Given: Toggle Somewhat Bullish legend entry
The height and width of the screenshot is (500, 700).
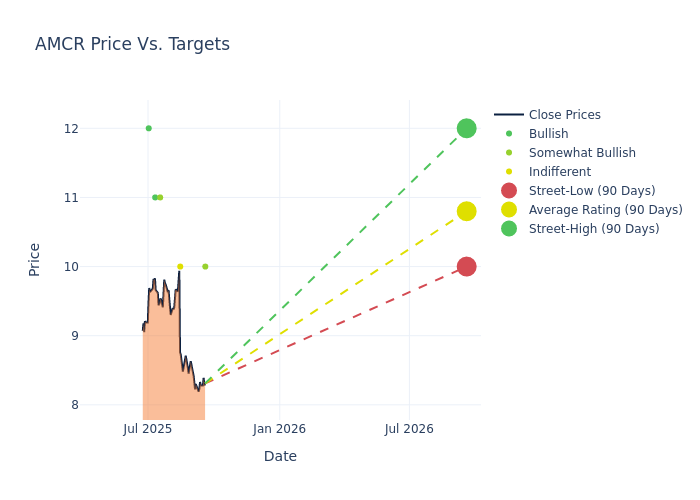Looking at the screenshot, I should (582, 153).
